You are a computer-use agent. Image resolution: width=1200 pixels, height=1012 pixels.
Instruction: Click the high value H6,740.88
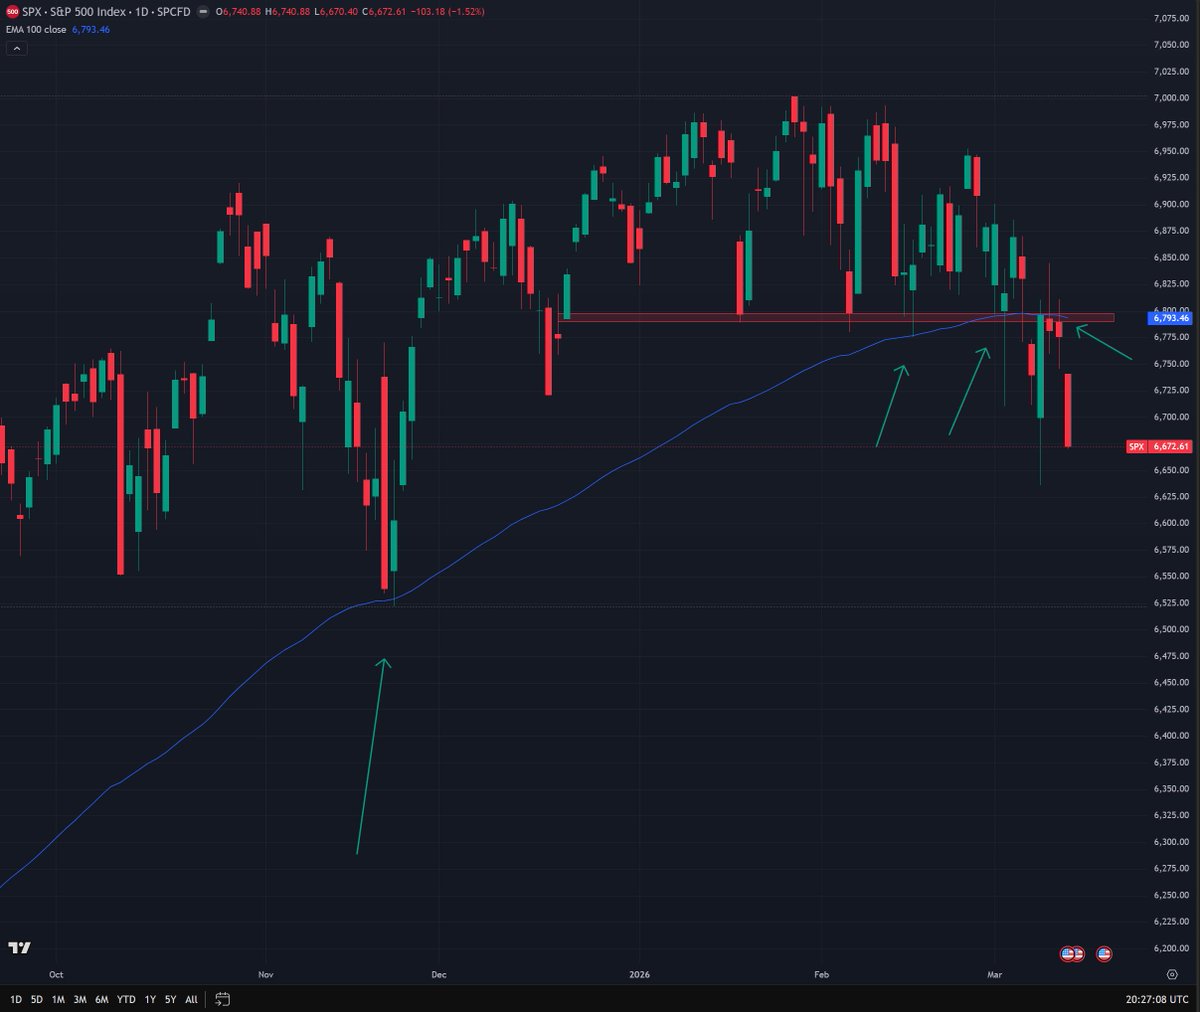pyautogui.click(x=288, y=12)
